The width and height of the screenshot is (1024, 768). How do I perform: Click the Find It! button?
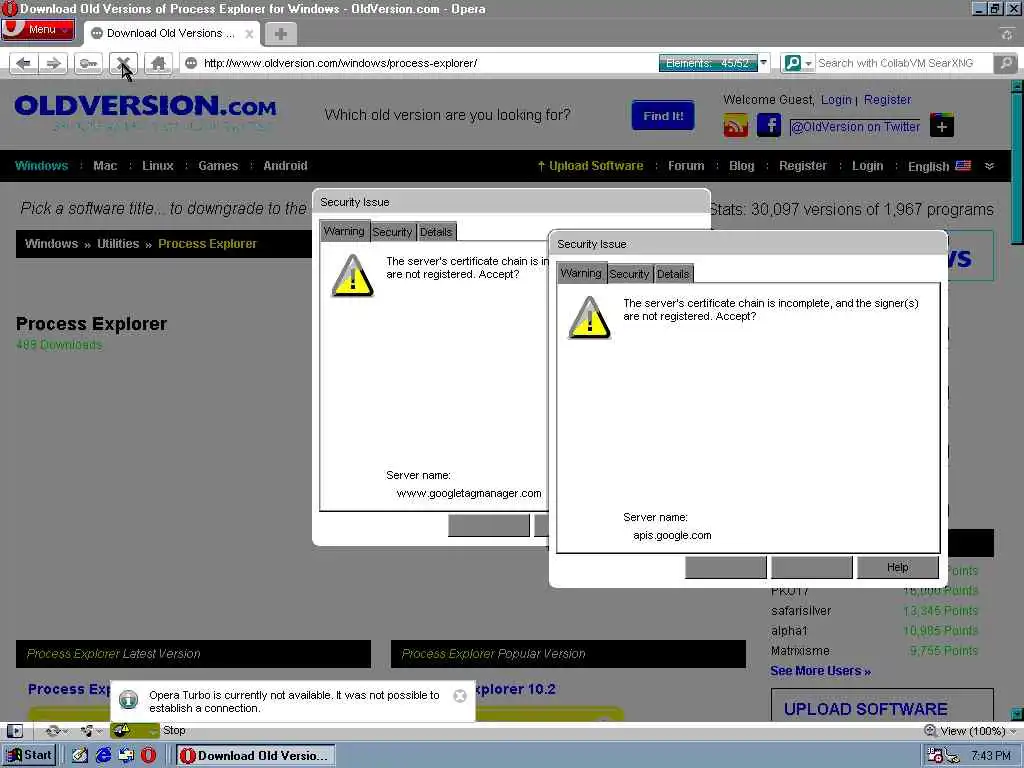[663, 116]
